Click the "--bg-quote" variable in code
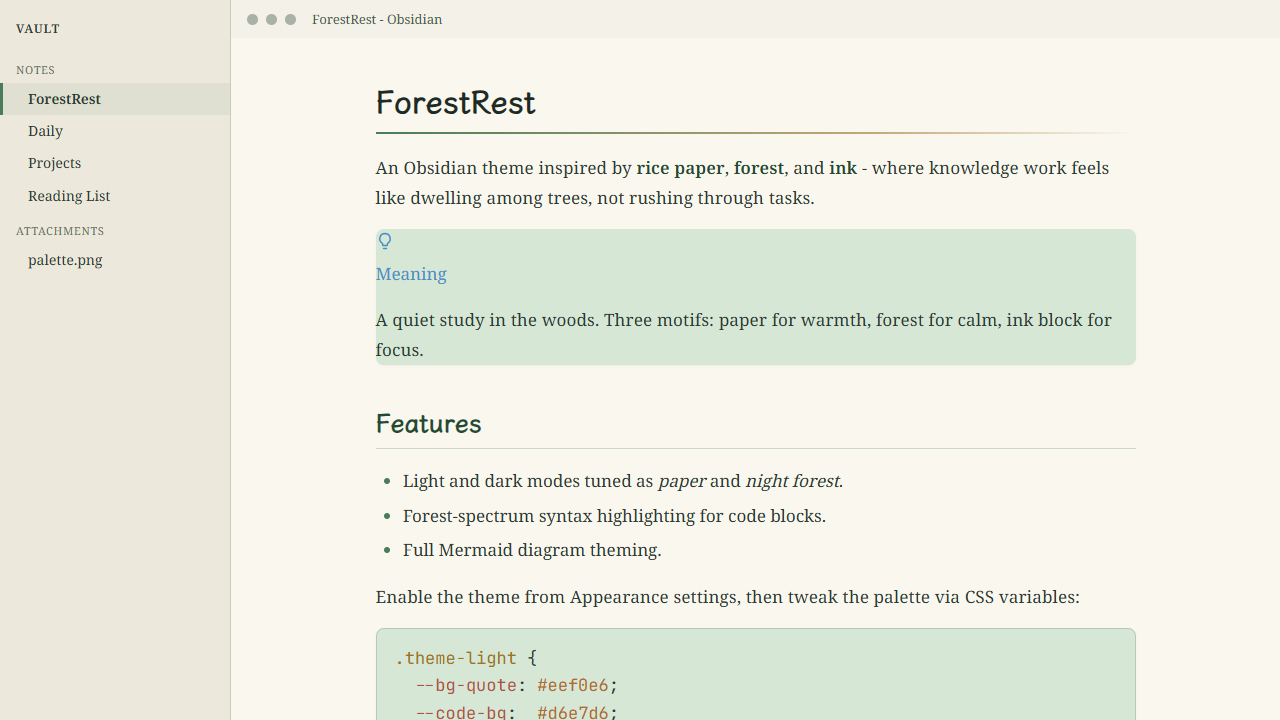 pyautogui.click(x=466, y=685)
